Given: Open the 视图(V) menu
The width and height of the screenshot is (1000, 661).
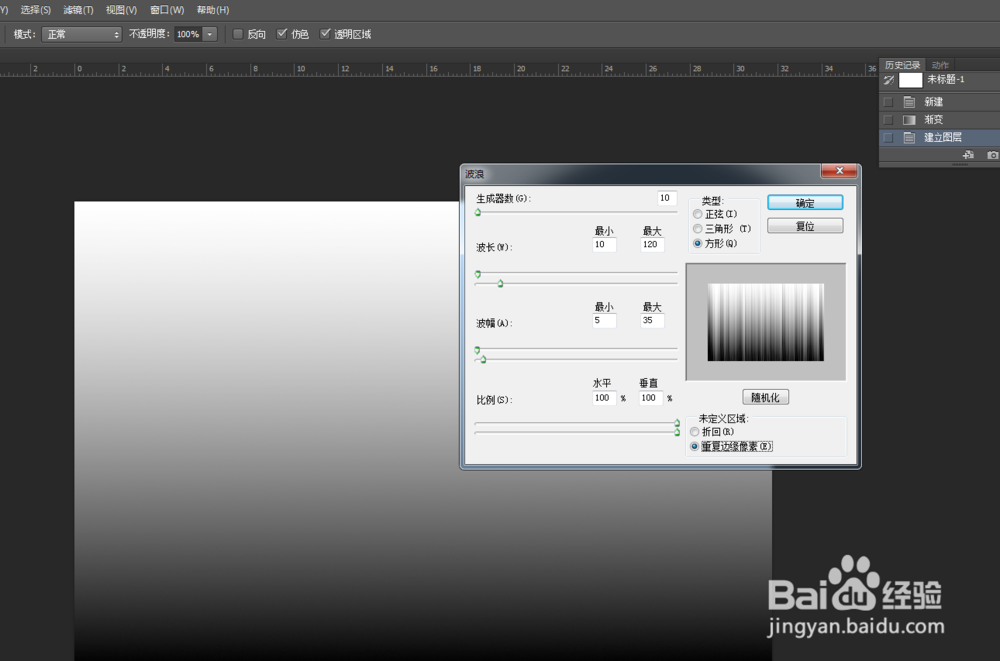Looking at the screenshot, I should [x=121, y=10].
